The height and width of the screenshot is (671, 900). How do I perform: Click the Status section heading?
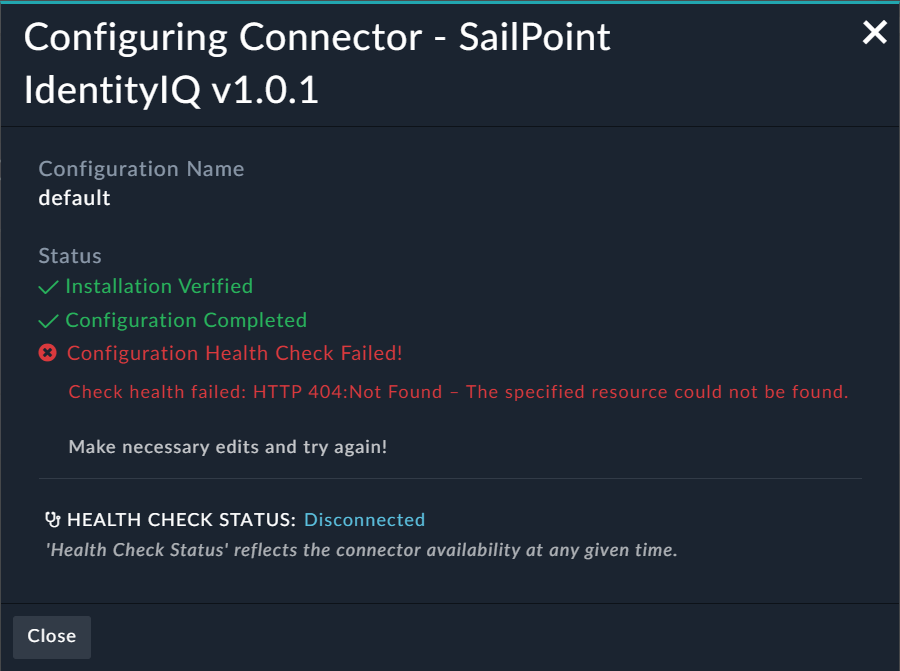click(x=70, y=255)
